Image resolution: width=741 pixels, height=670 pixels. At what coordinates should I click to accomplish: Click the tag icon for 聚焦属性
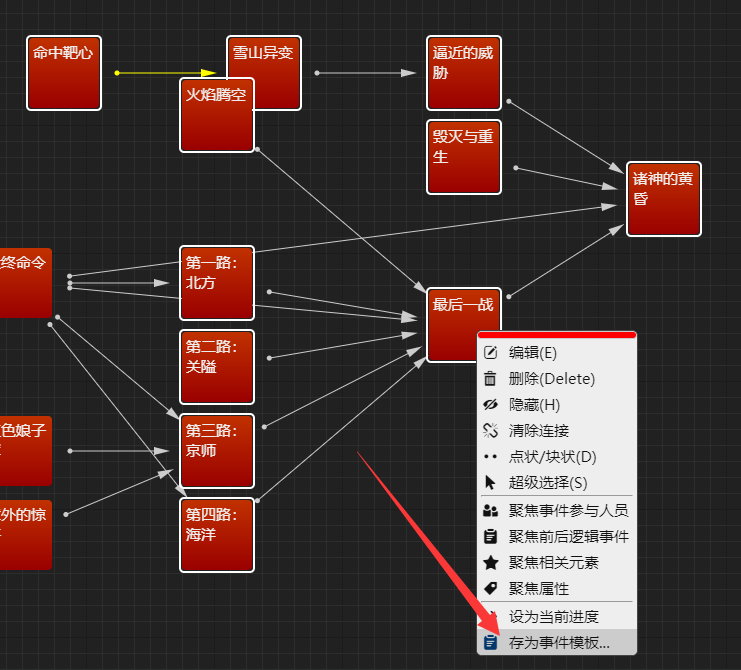(x=490, y=588)
